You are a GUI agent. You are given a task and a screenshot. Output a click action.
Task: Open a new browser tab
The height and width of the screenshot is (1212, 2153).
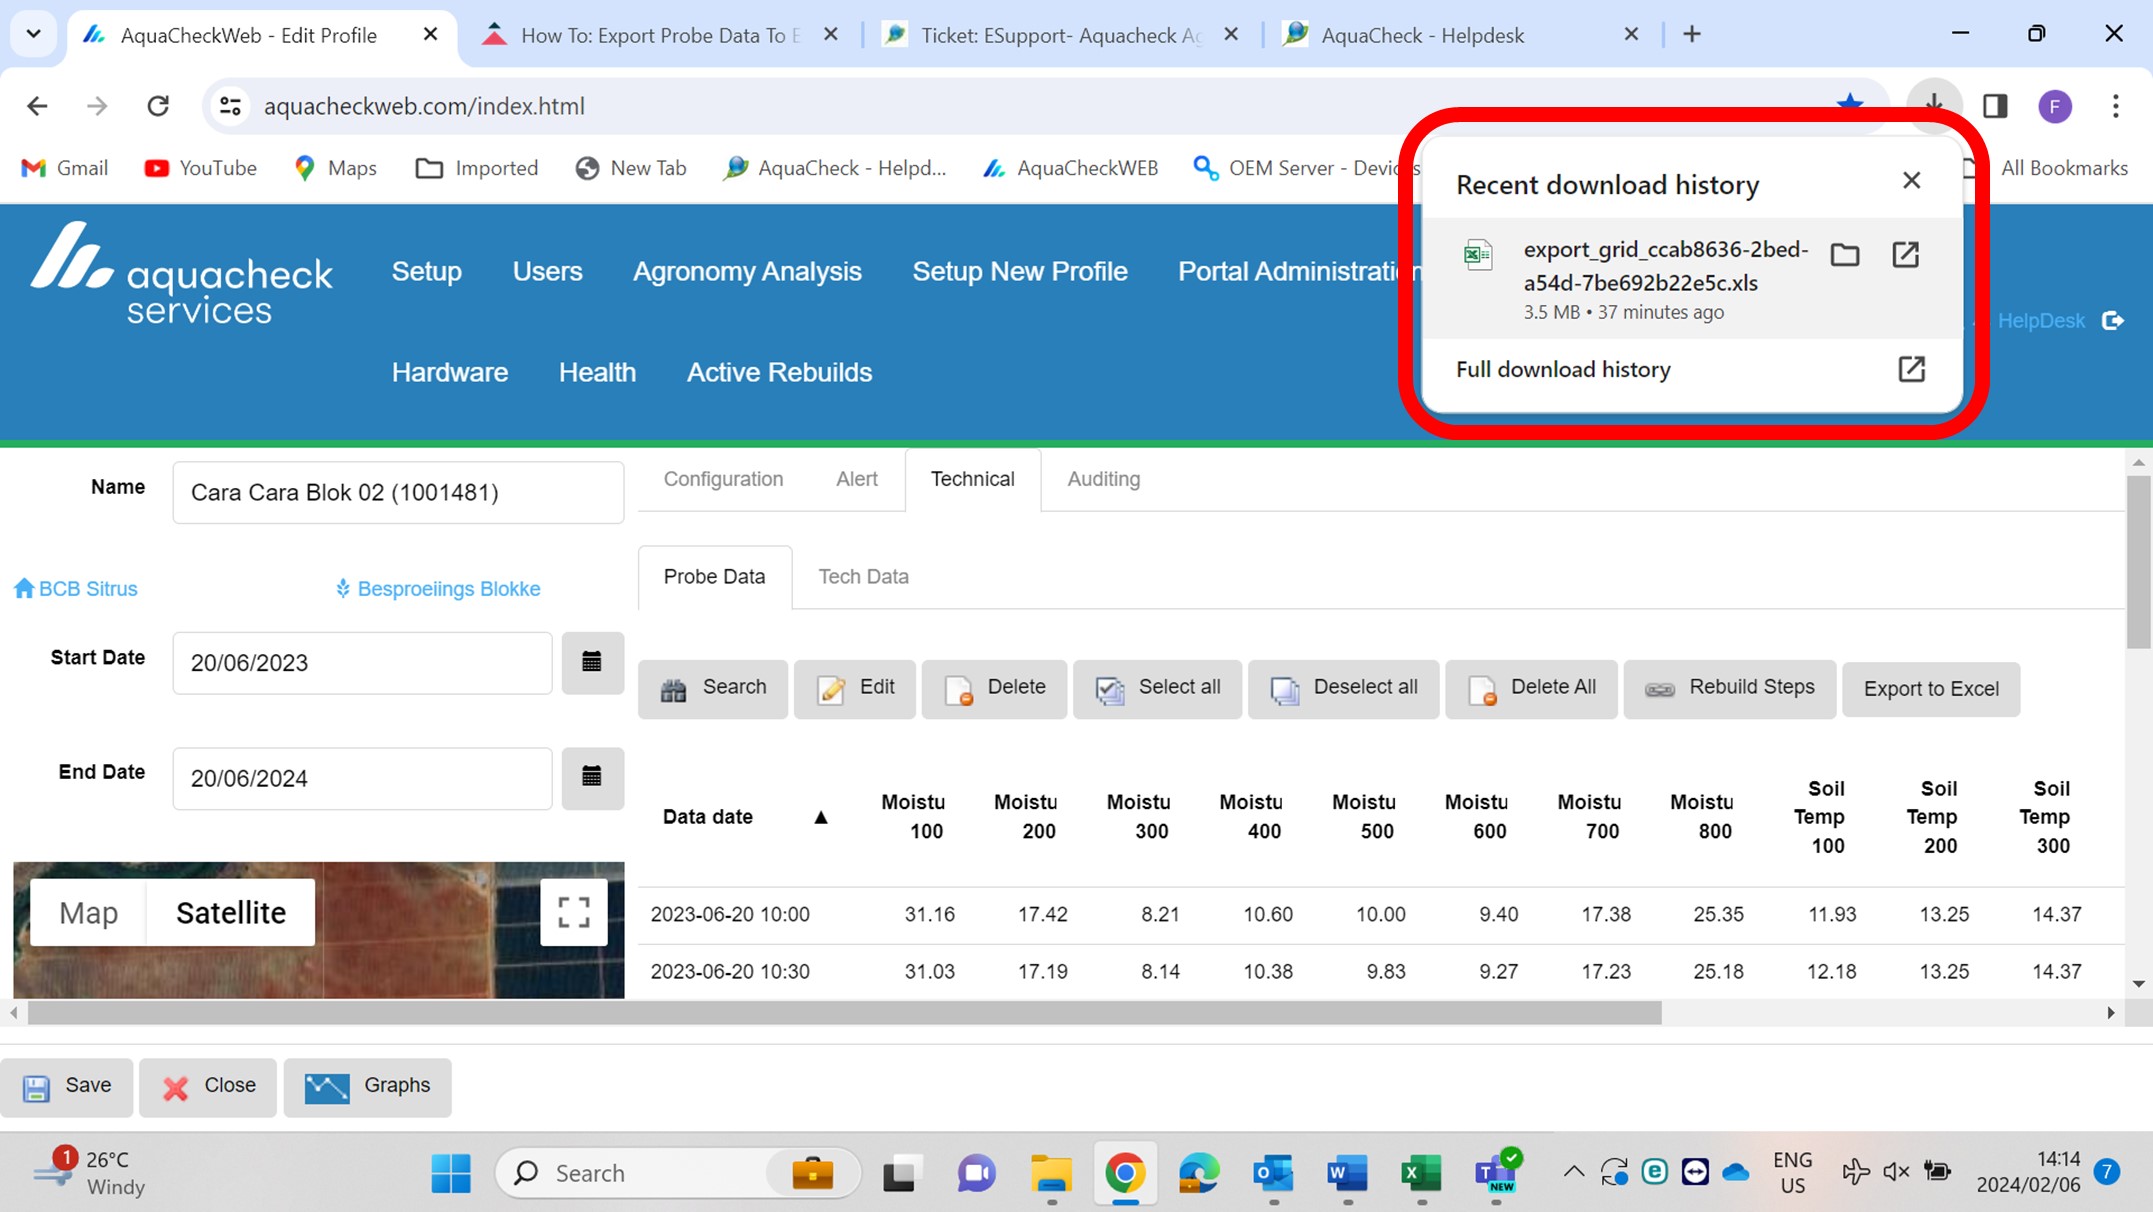[1692, 34]
